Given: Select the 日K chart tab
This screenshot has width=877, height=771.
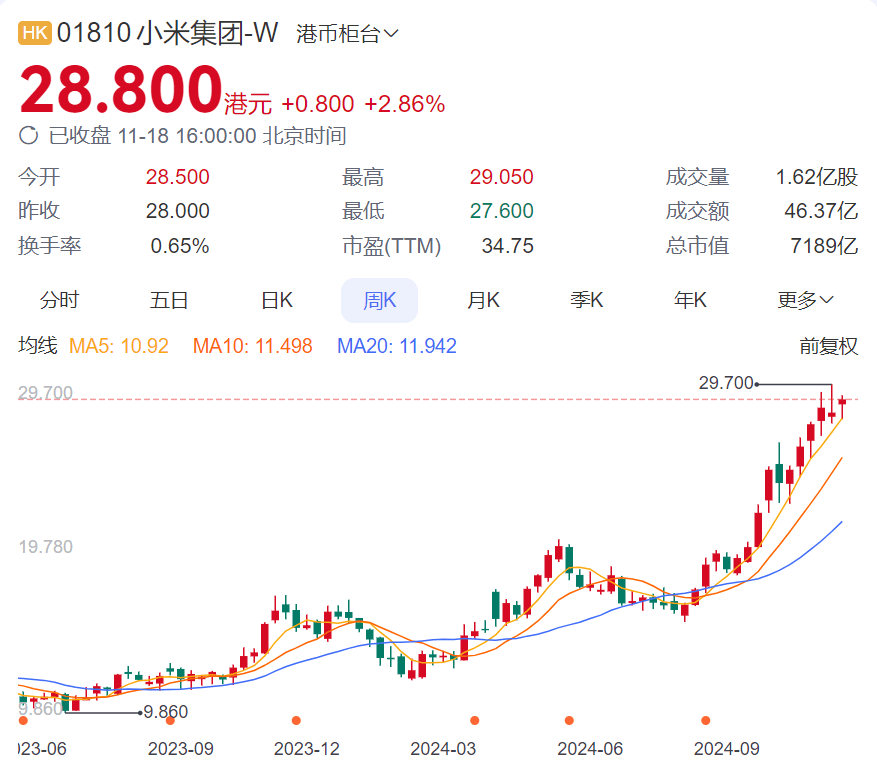Looking at the screenshot, I should tap(277, 300).
